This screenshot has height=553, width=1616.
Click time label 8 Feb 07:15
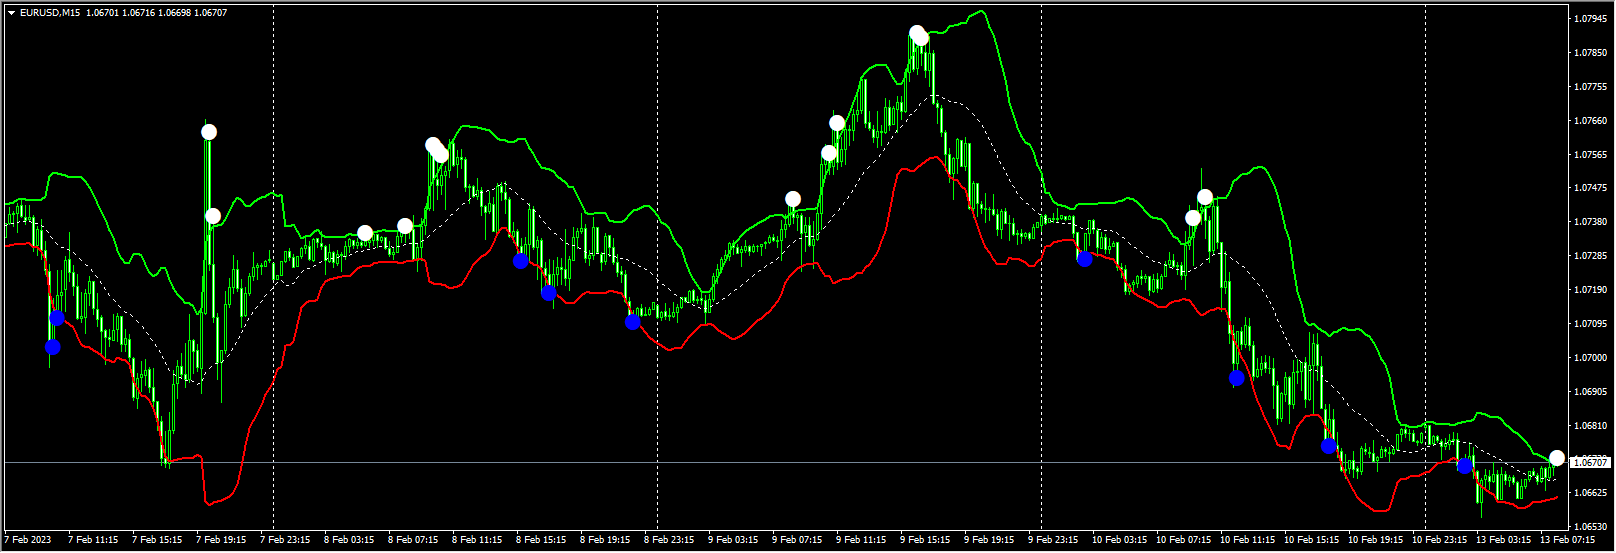[x=413, y=540]
